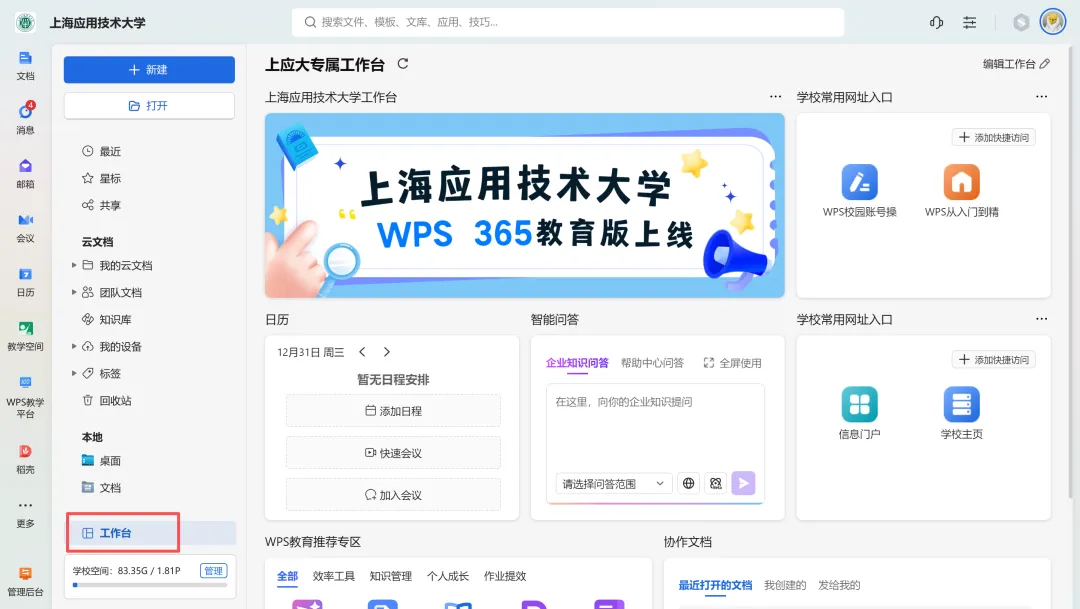The image size is (1080, 609).
Task: Click 编辑工作台 link
Action: click(1016, 64)
